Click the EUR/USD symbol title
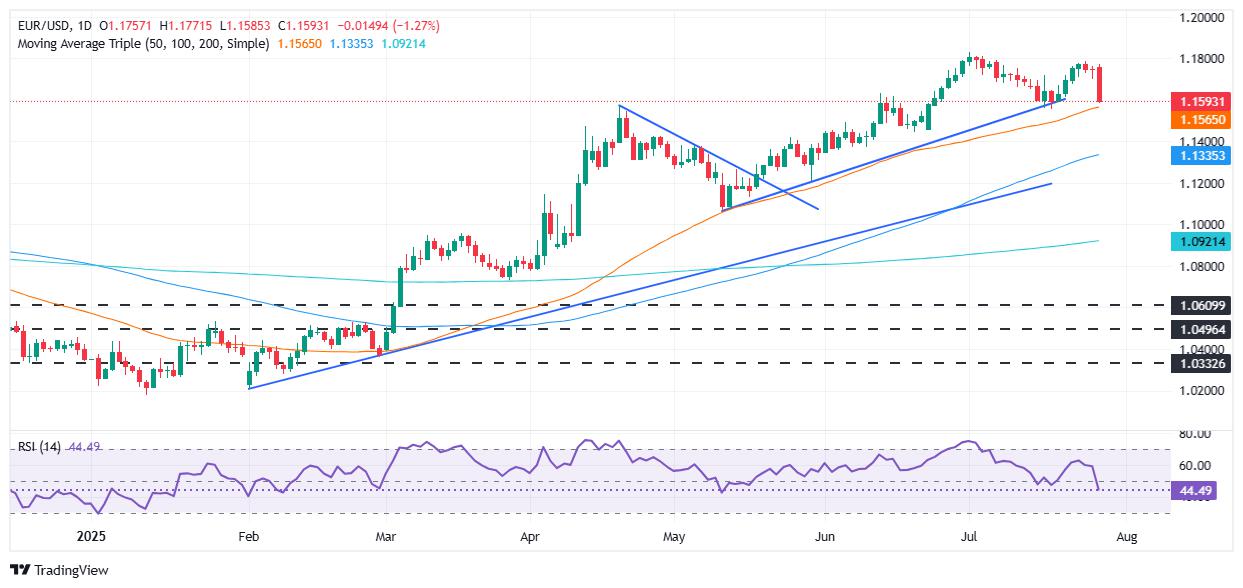1243x588 pixels. [x=44, y=25]
